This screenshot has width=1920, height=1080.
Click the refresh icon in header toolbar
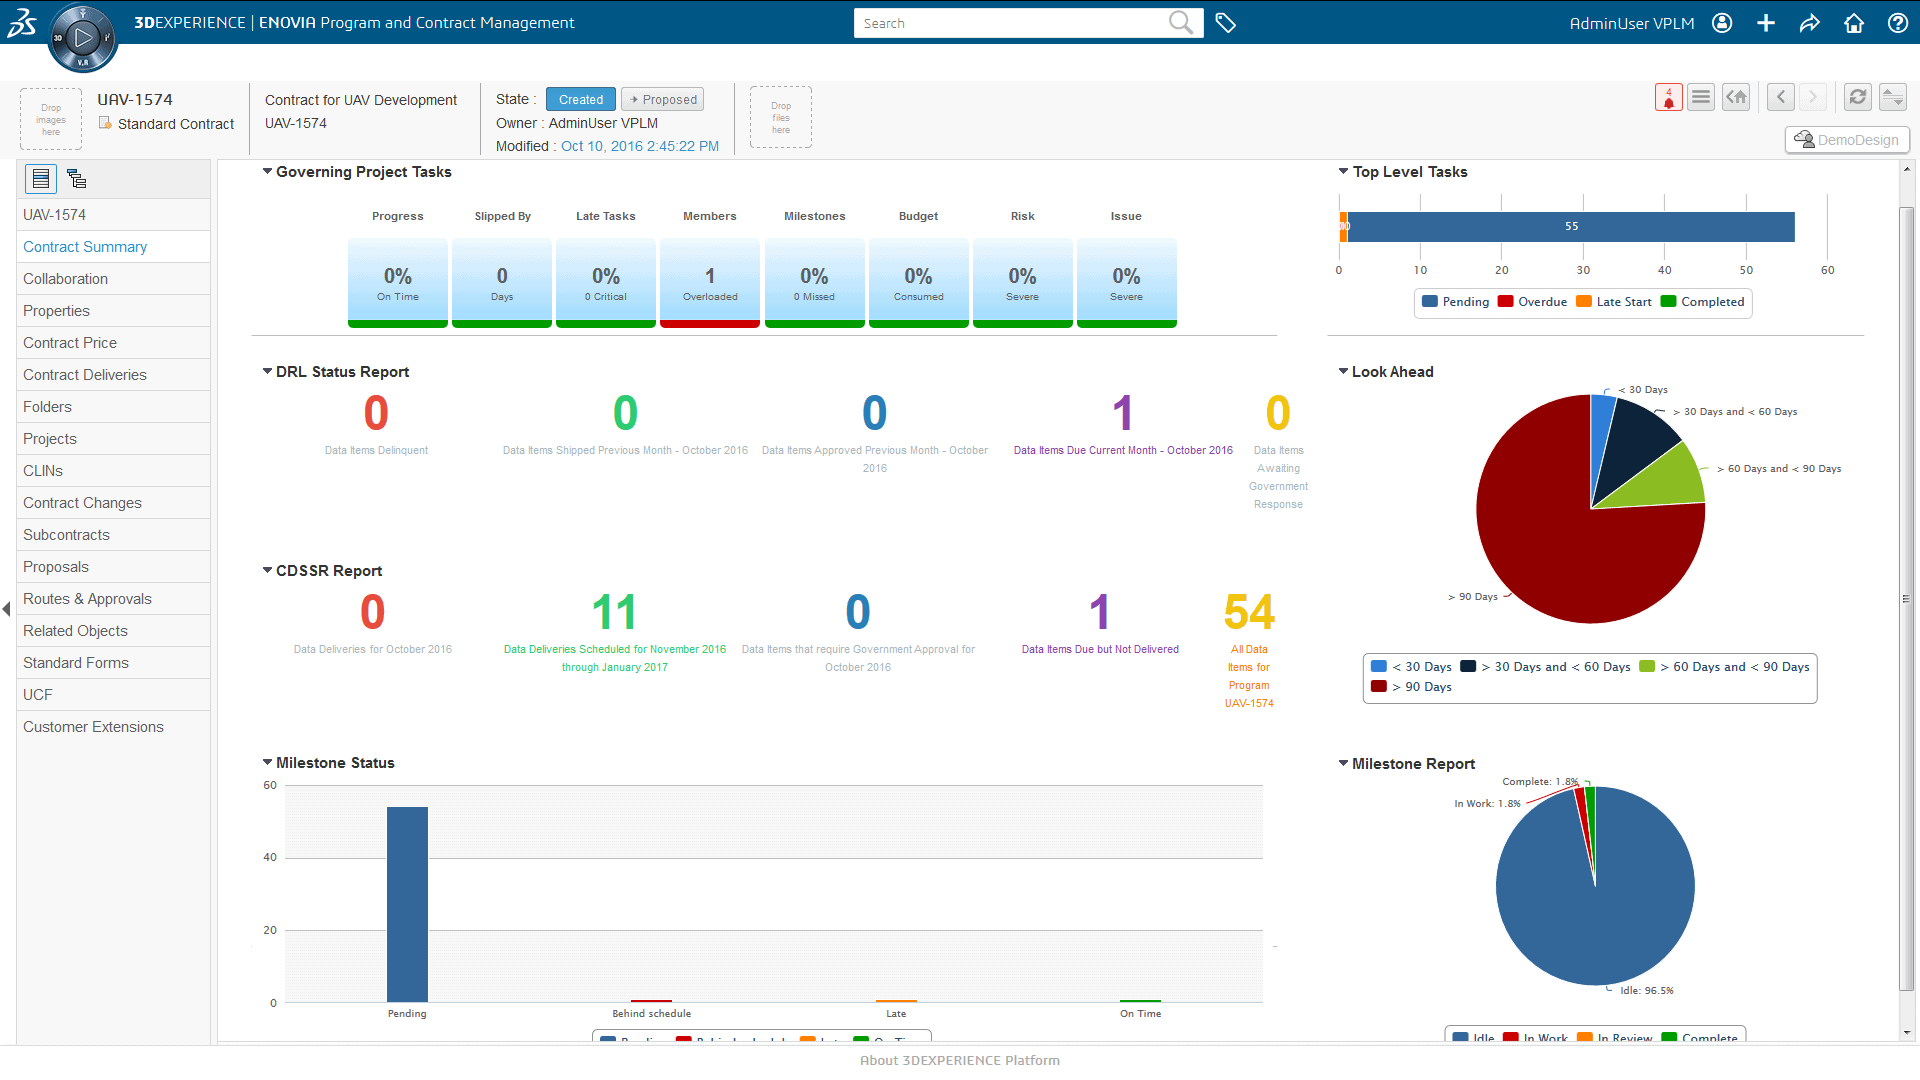pos(1857,97)
